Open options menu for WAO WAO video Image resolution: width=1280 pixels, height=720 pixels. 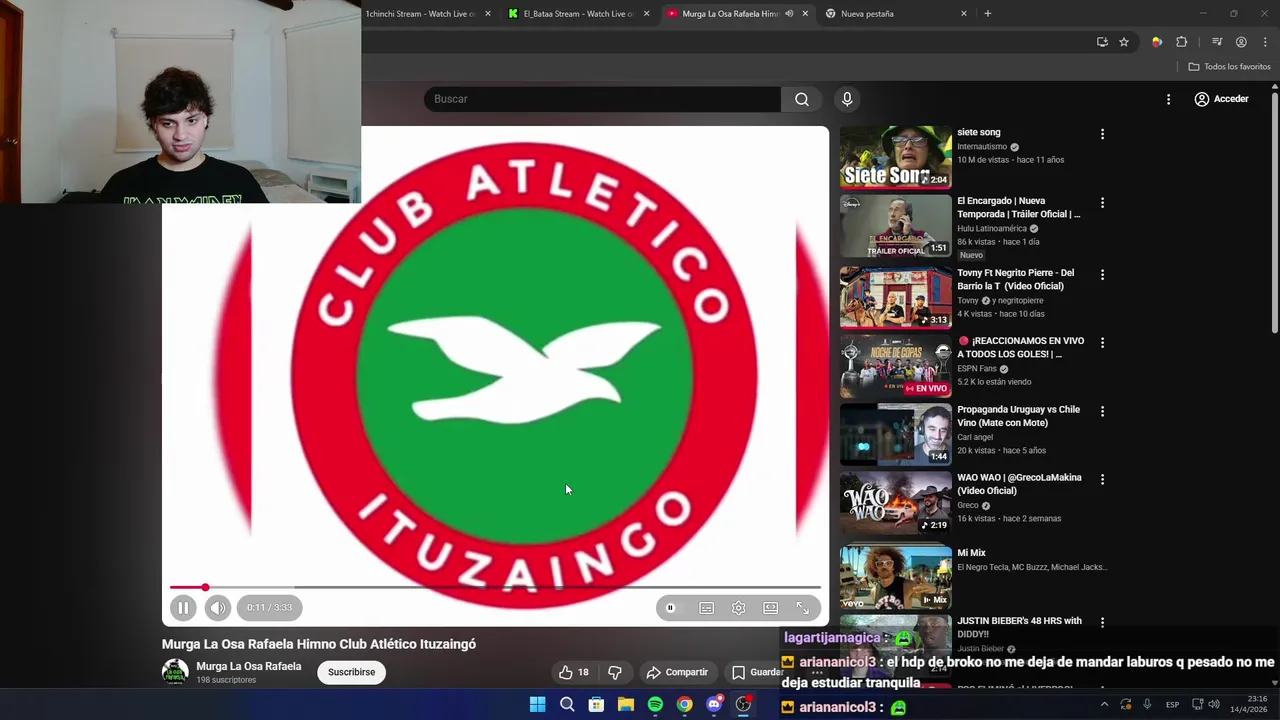[x=1102, y=480]
